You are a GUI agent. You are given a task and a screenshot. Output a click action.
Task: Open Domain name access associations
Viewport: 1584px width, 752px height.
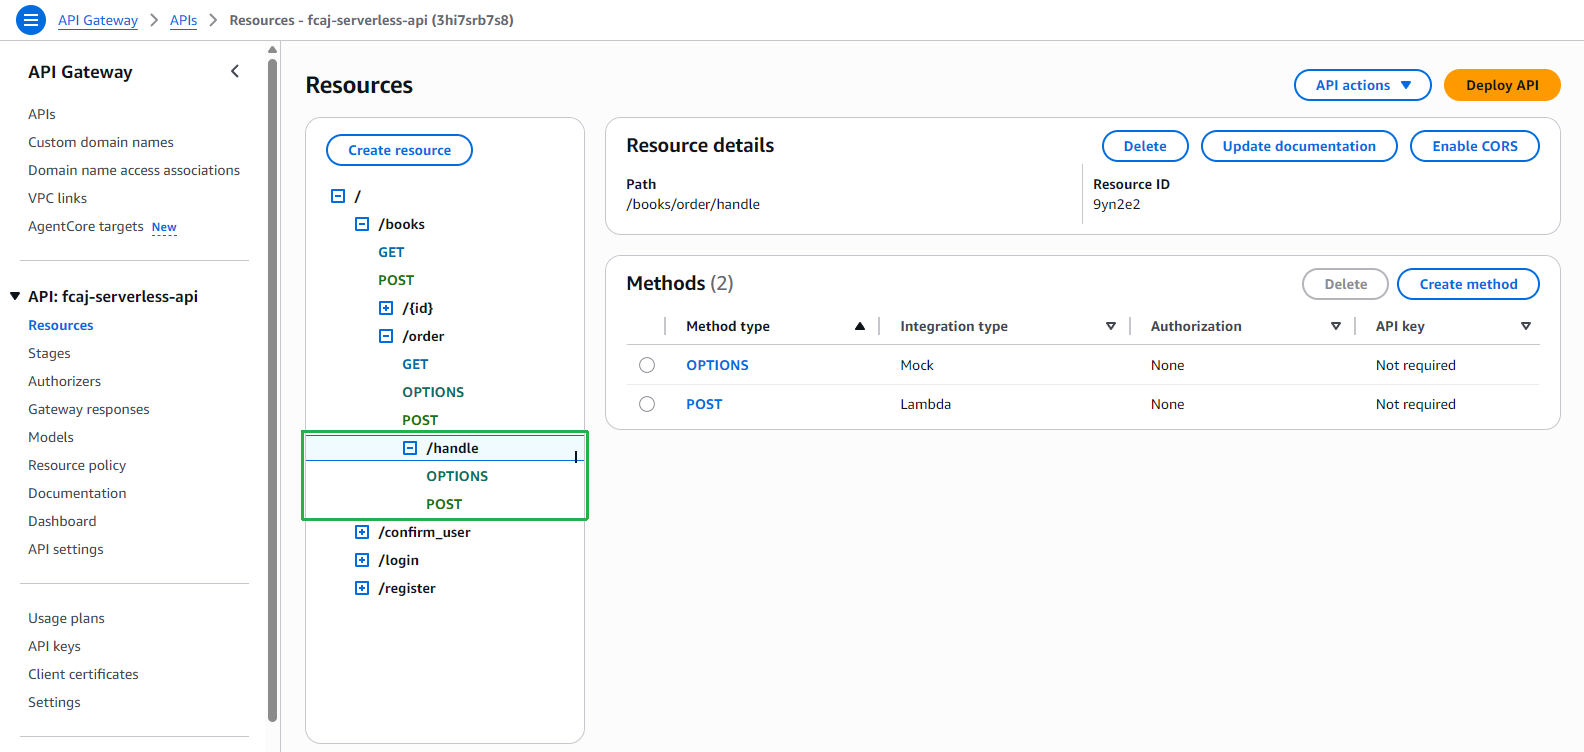pos(134,170)
